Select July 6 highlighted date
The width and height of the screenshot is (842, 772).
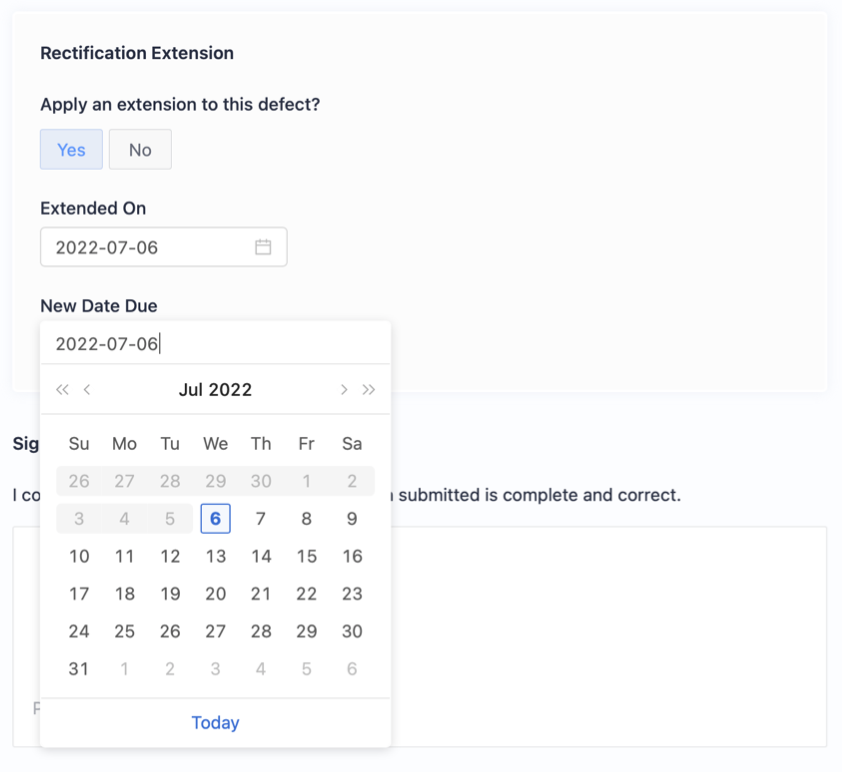point(215,519)
